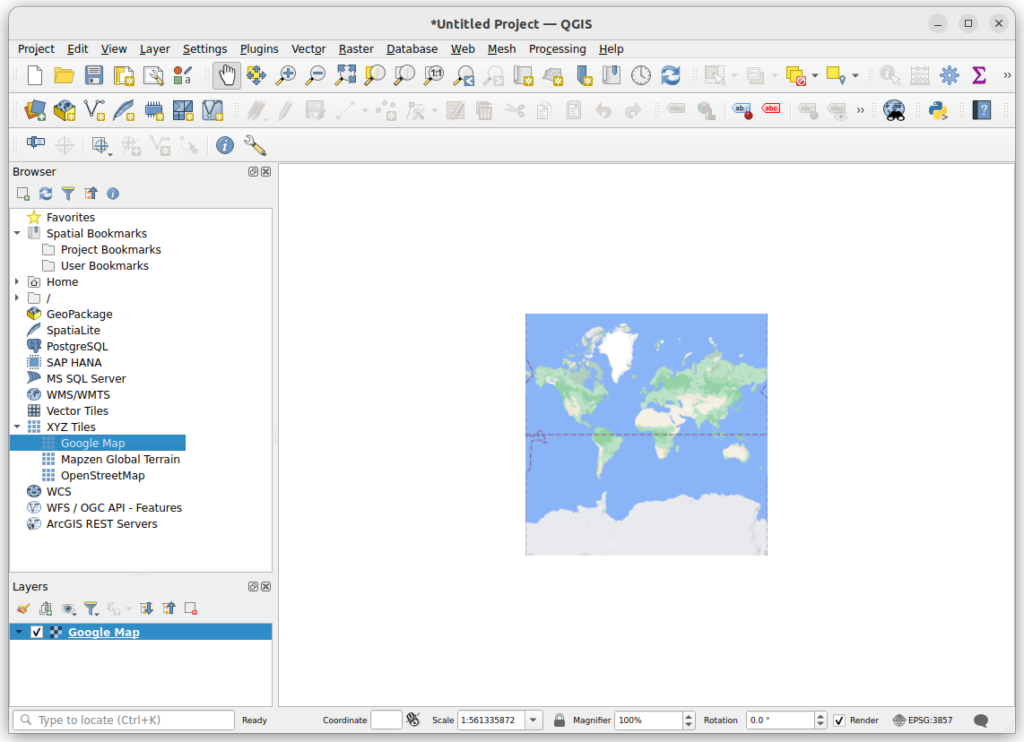Activate the Zoom In tool
The image size is (1024, 742).
287,74
